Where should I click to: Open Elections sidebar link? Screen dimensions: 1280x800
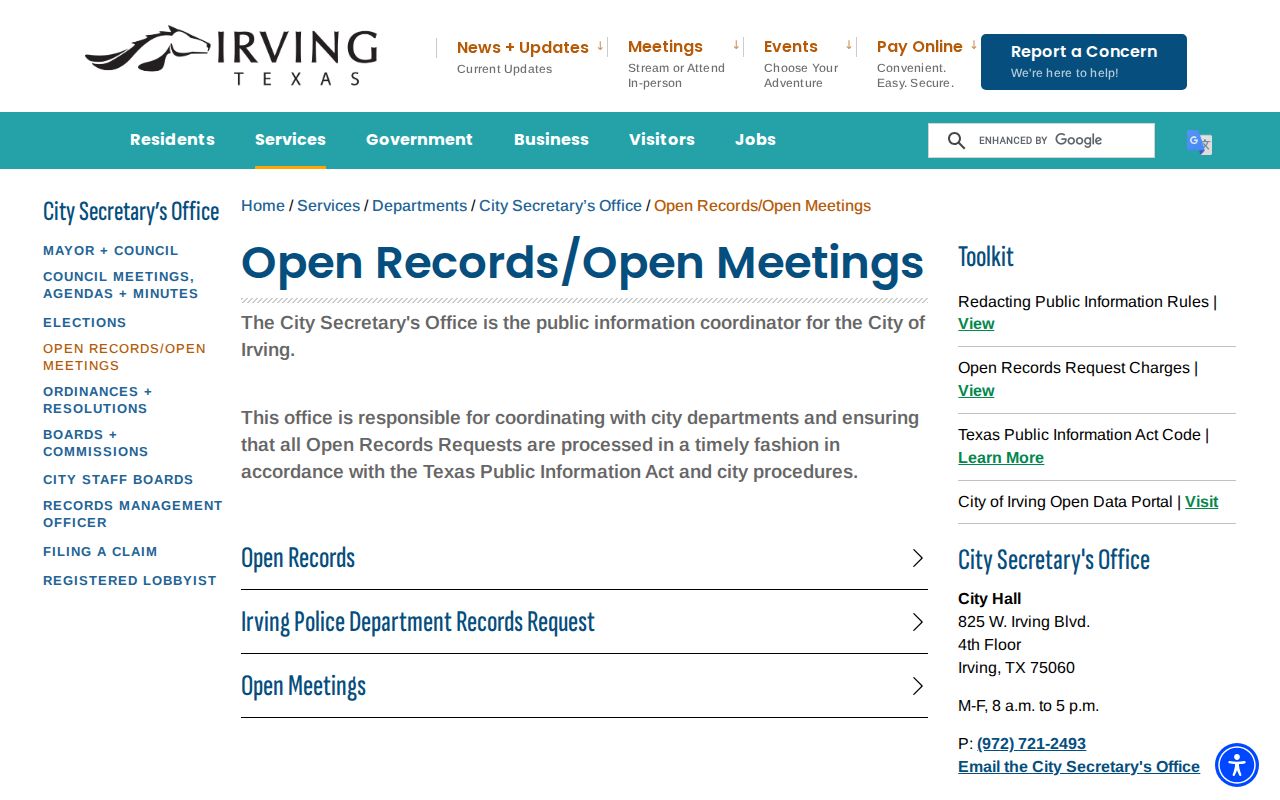85,323
